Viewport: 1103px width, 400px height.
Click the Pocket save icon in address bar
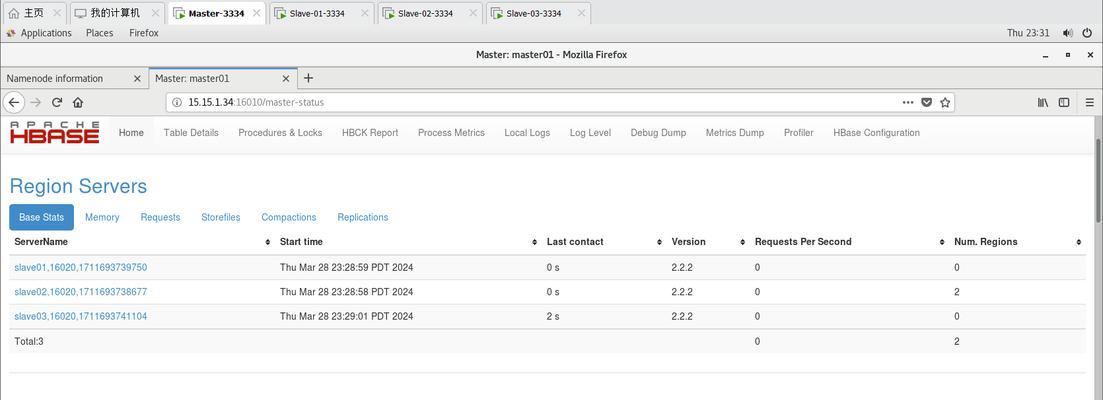point(926,103)
